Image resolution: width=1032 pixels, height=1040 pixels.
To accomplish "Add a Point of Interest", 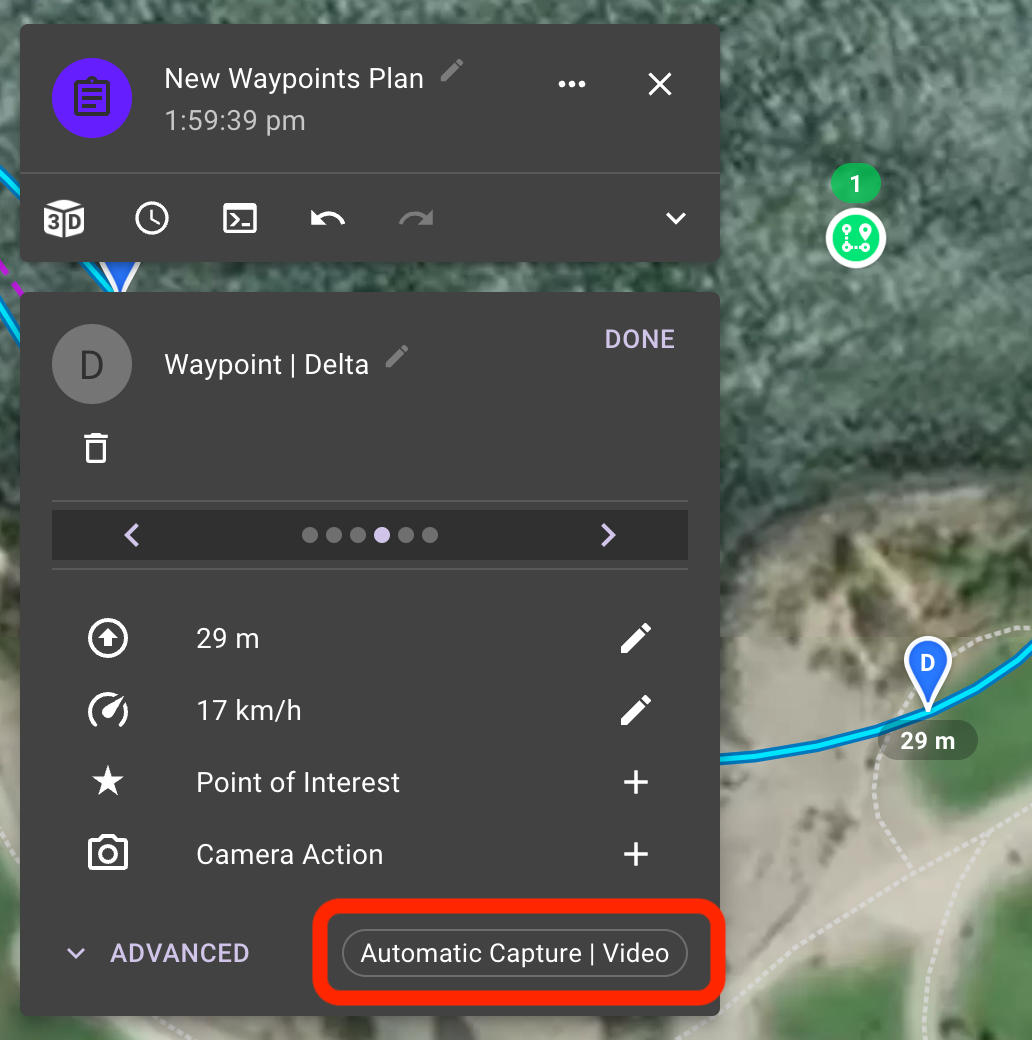I will point(635,782).
